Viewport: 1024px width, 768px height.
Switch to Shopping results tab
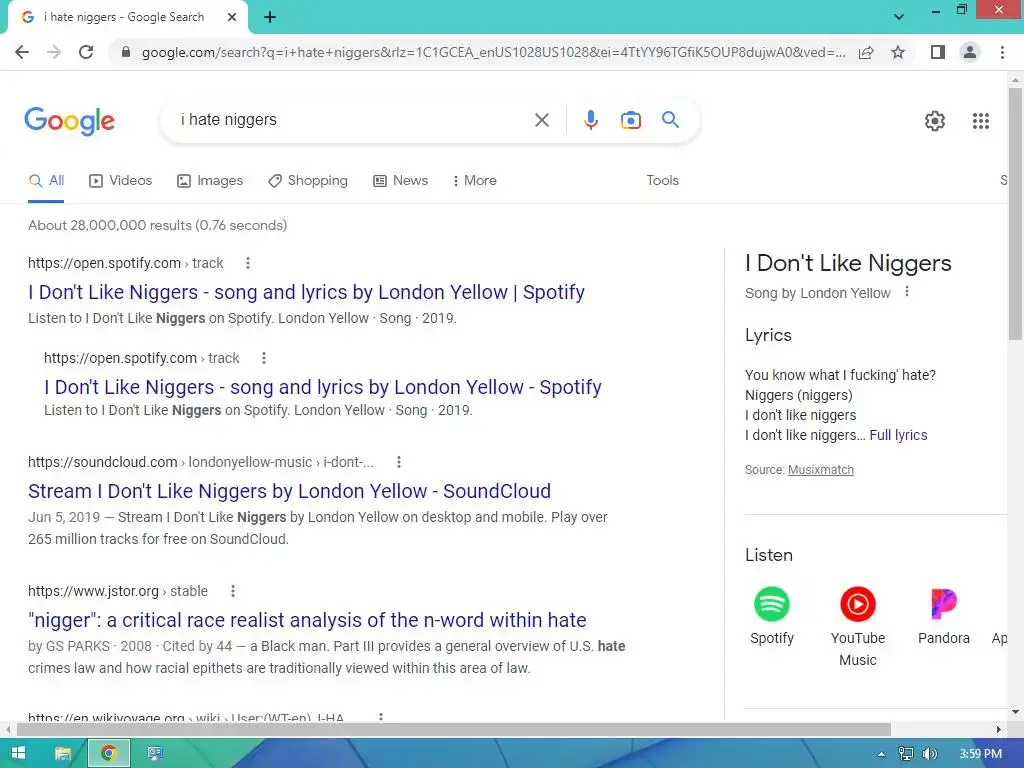tap(308, 181)
